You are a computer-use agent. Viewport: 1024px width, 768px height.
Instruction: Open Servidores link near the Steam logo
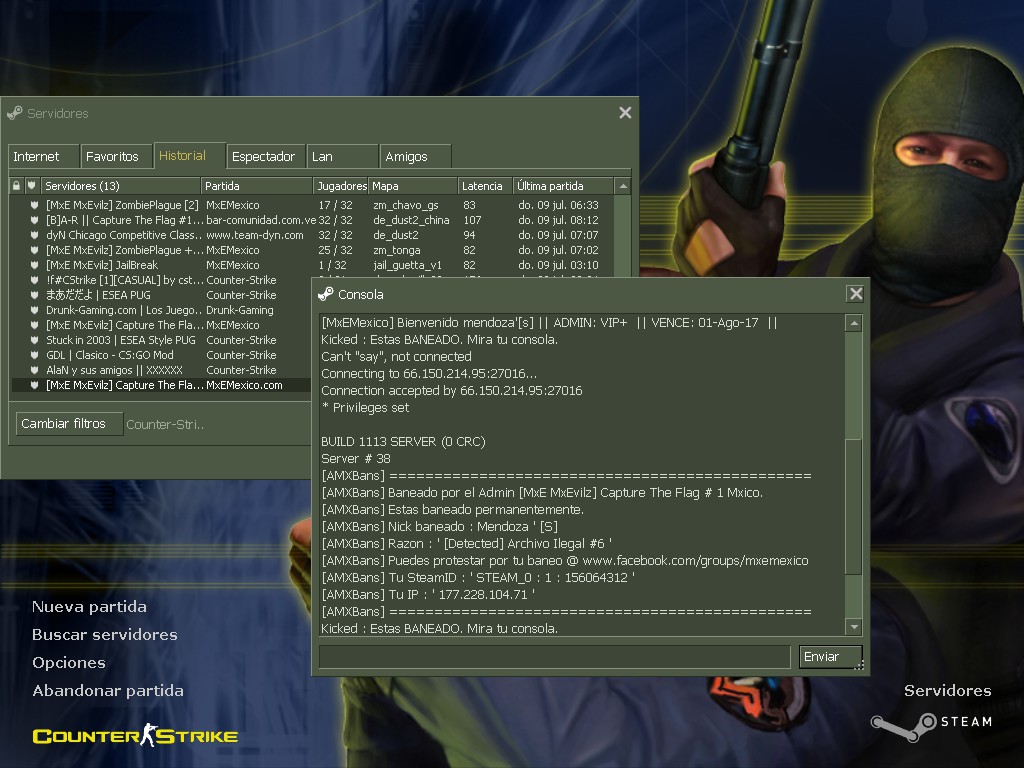[x=948, y=691]
